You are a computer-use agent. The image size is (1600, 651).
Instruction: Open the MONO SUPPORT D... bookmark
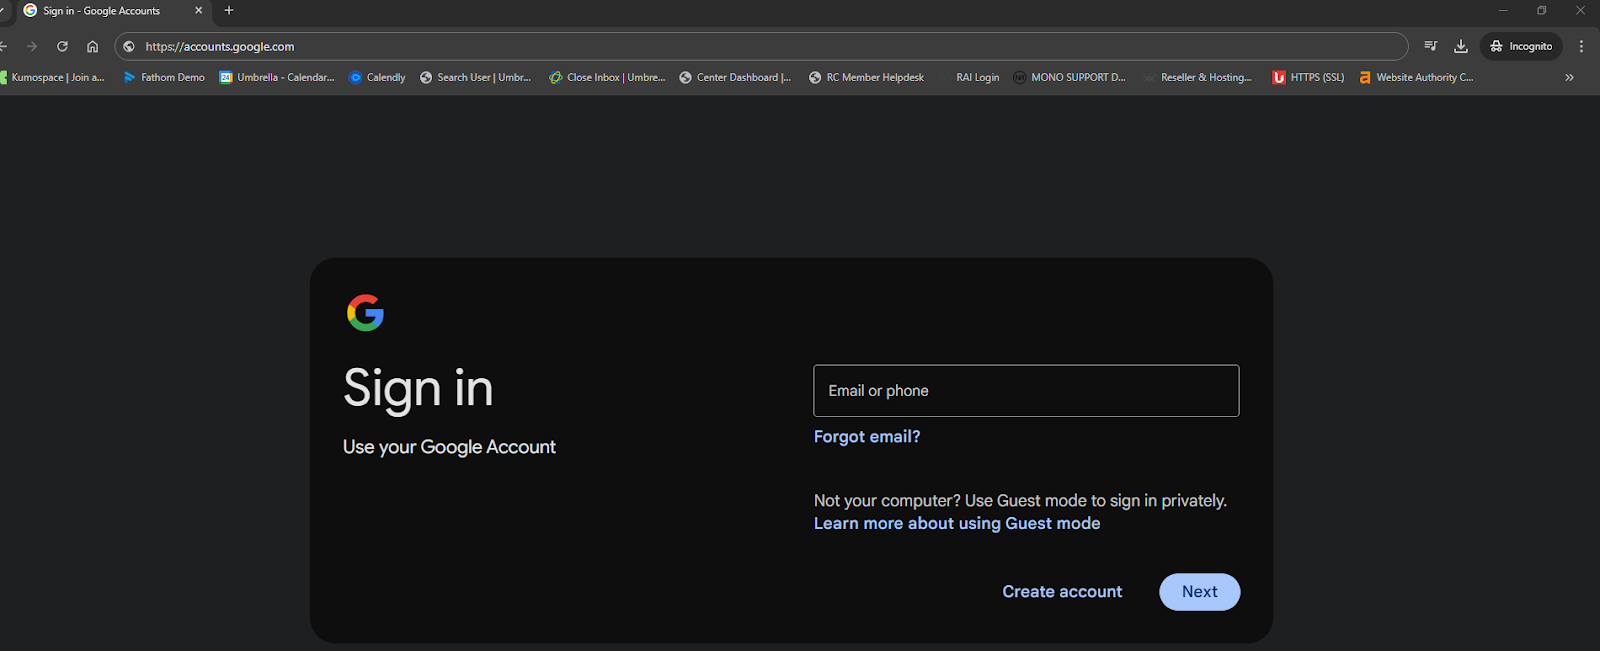point(1069,77)
